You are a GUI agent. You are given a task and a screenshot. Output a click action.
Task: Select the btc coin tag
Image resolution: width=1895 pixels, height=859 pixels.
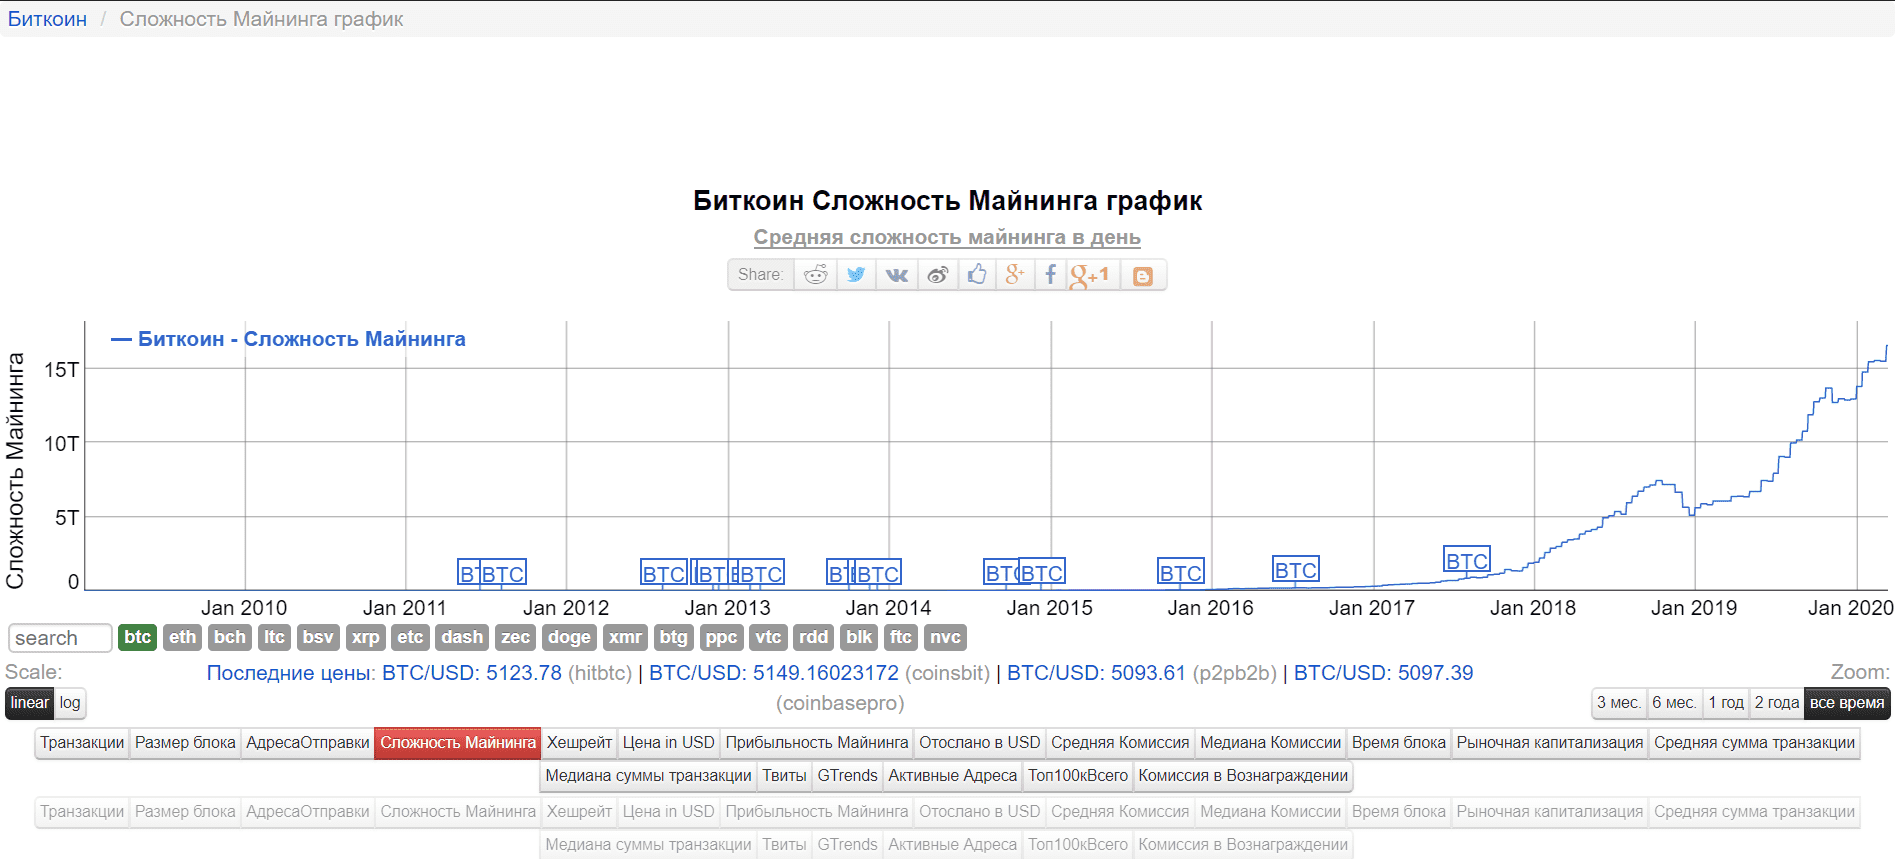[x=137, y=637]
